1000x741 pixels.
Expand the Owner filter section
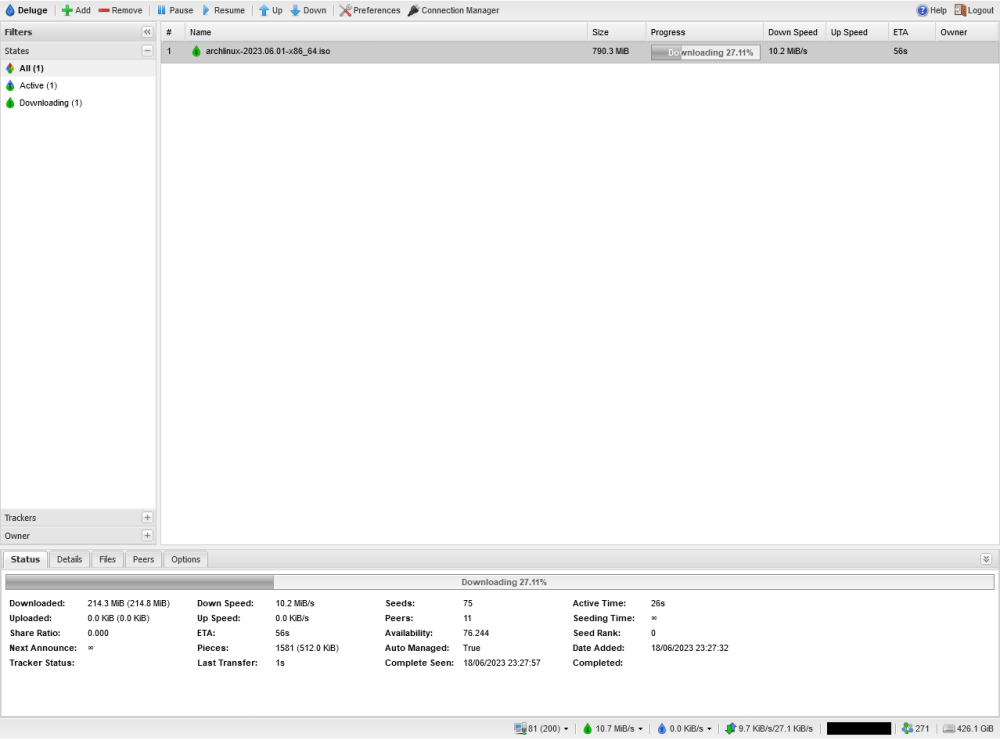click(x=147, y=536)
